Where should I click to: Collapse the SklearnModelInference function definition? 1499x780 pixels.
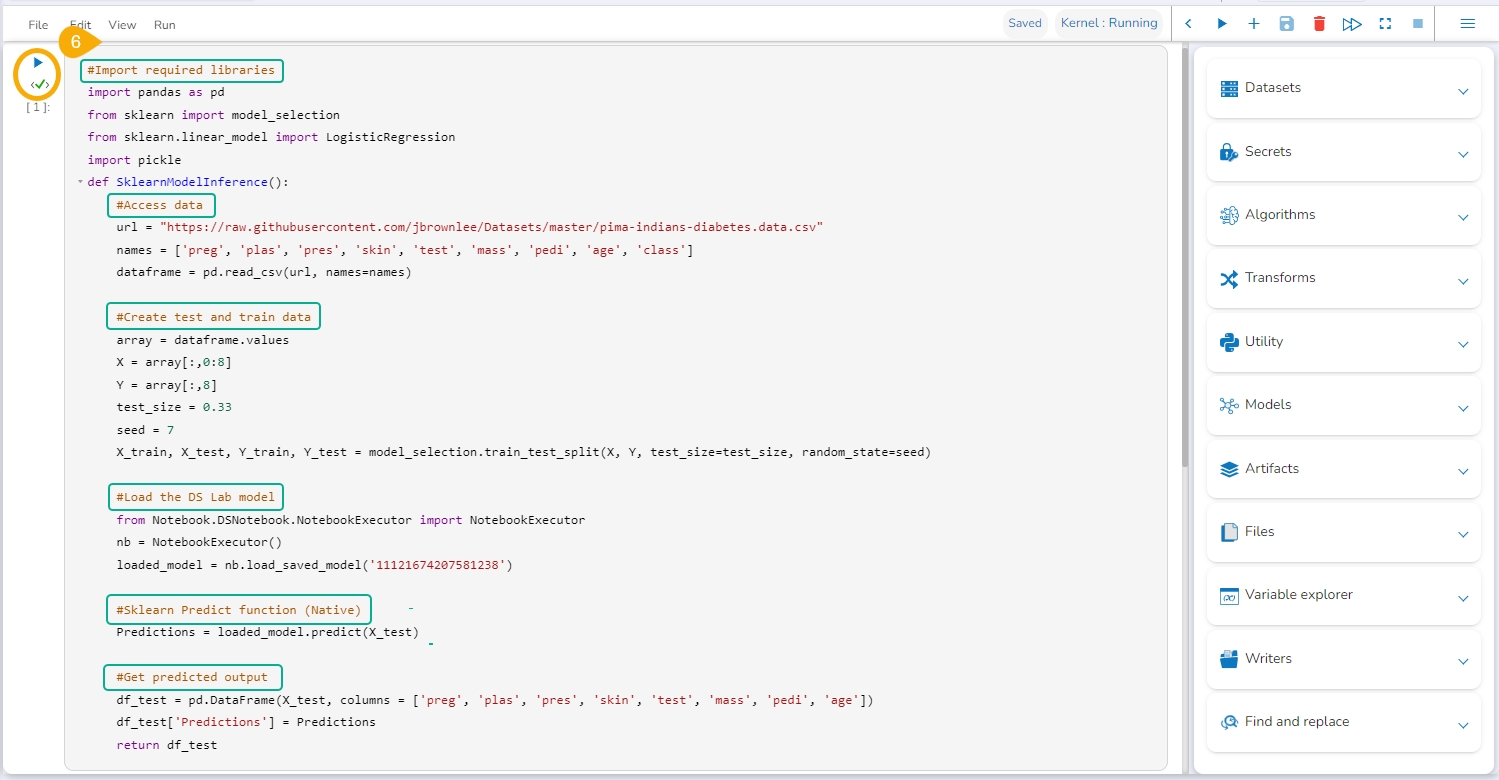pyautogui.click(x=80, y=182)
